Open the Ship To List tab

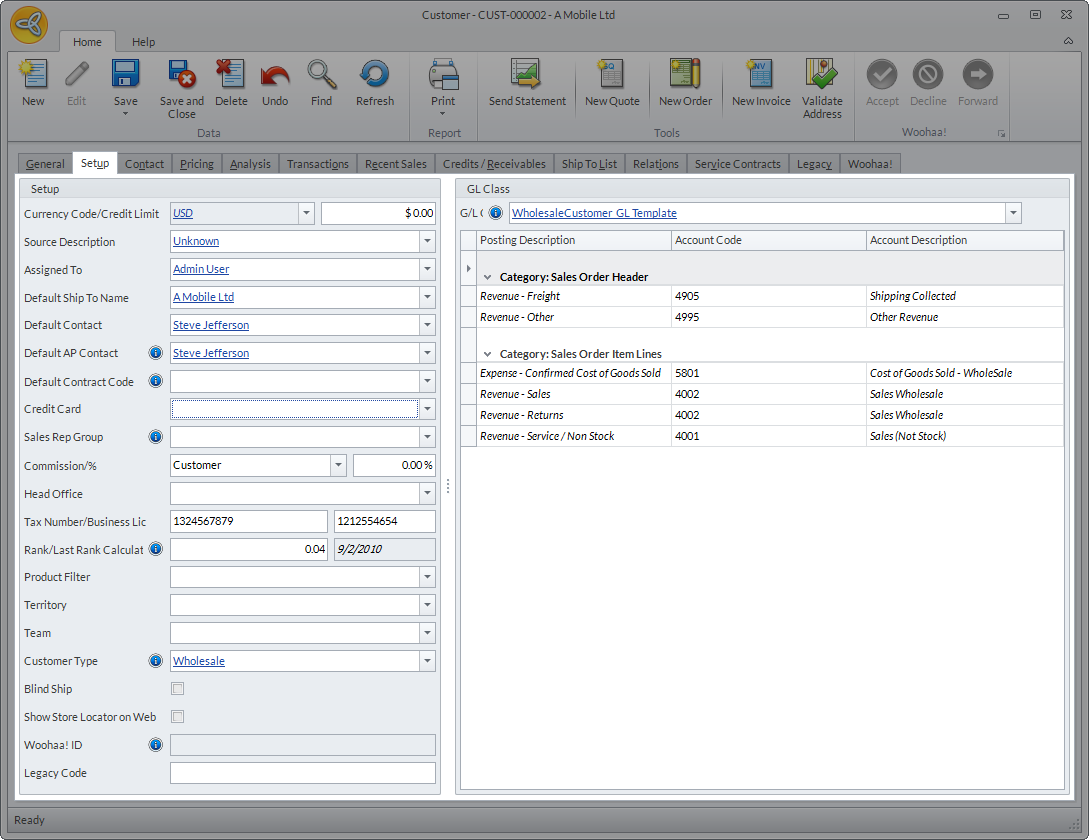[x=589, y=164]
